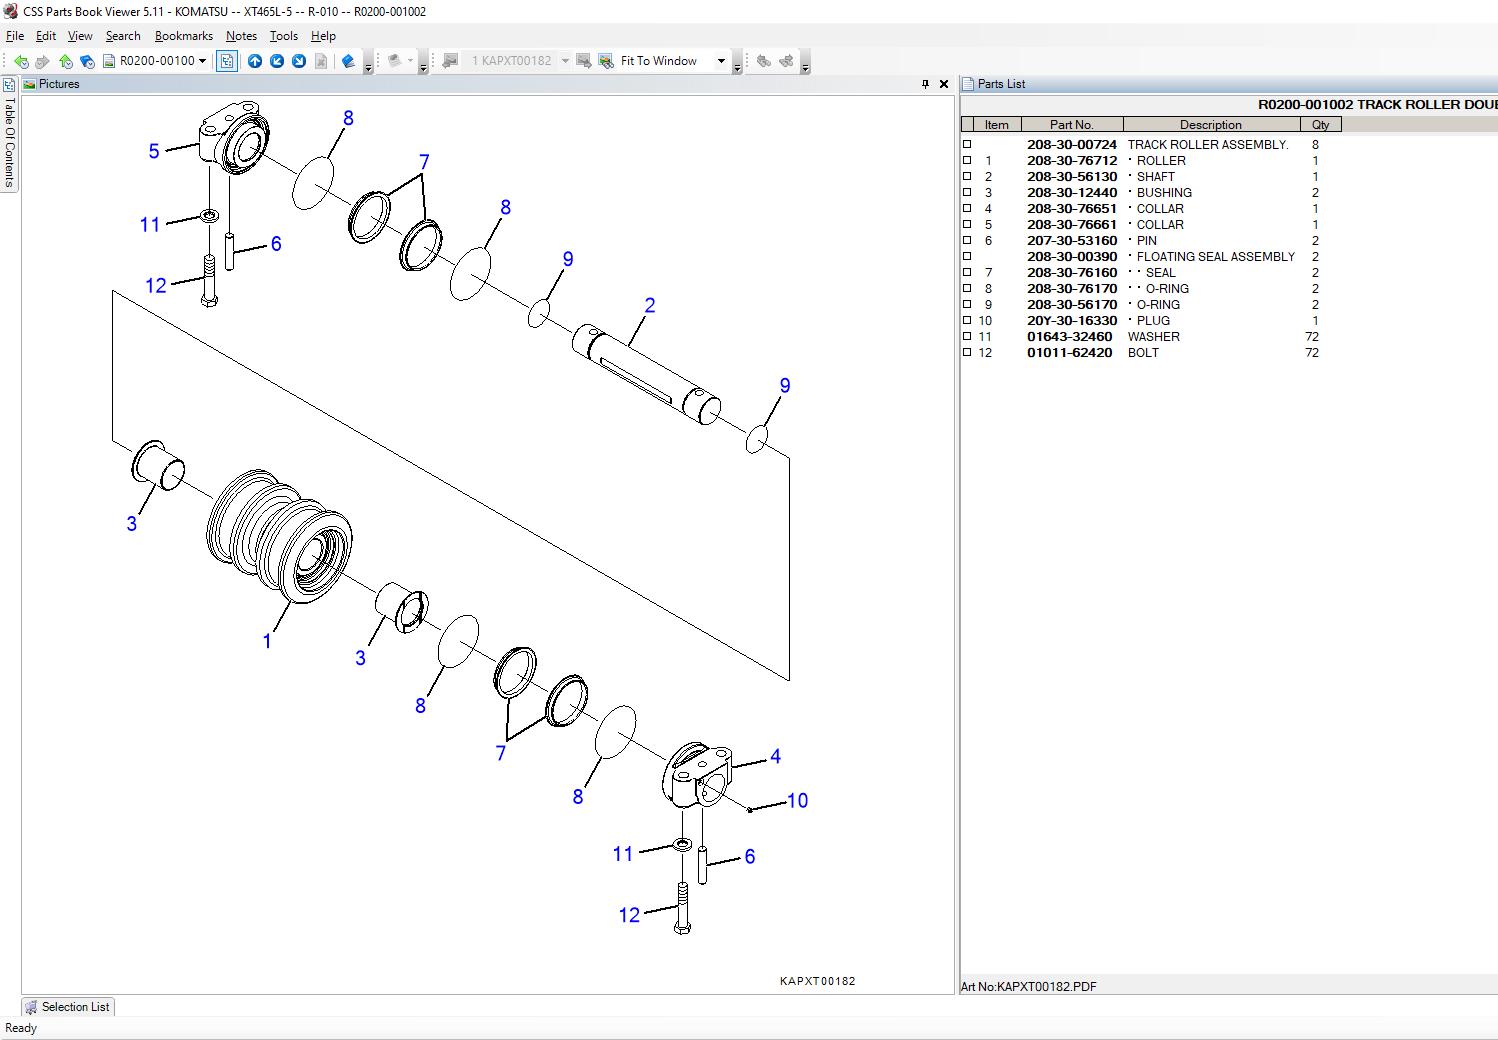This screenshot has height=1040, width=1498.
Task: Click the zoom picture icon beside Fit To Window
Action: [x=606, y=61]
